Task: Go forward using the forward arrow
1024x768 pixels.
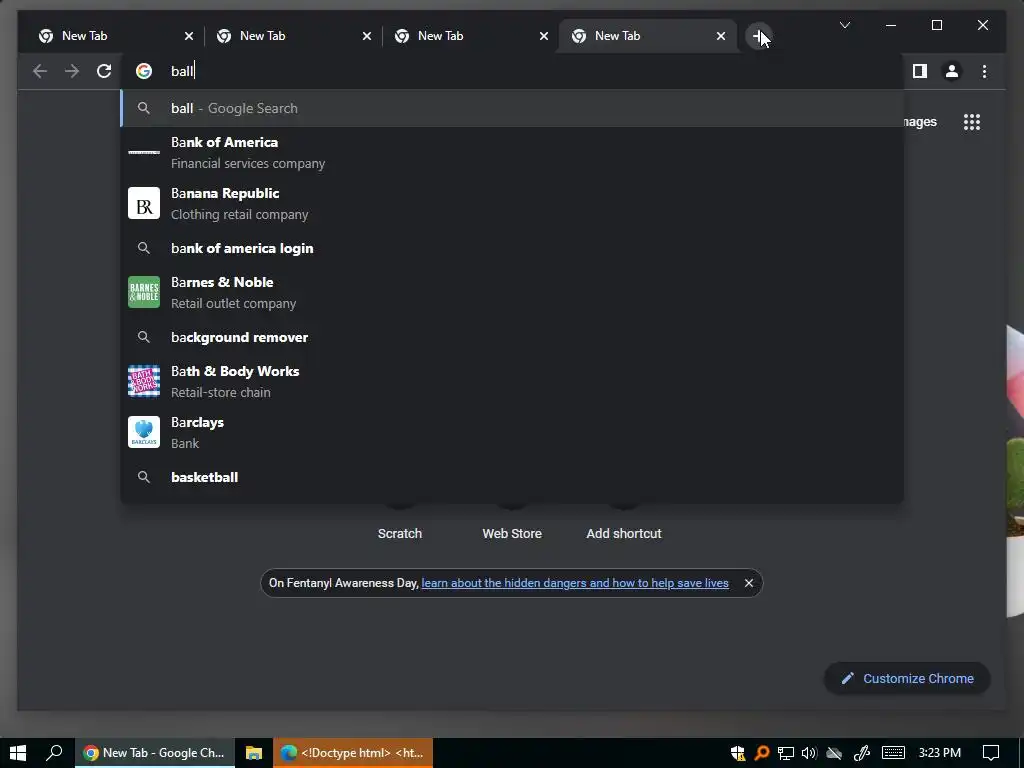Action: 72,71
